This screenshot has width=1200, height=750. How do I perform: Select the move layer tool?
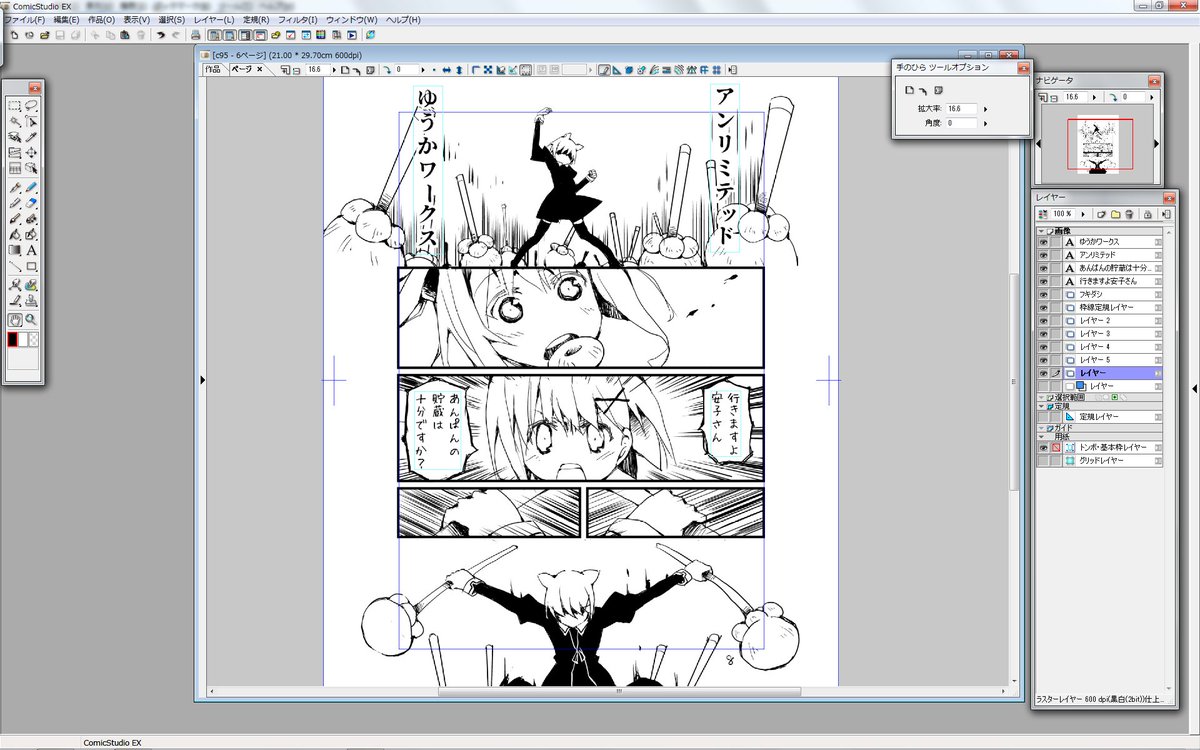tap(31, 153)
